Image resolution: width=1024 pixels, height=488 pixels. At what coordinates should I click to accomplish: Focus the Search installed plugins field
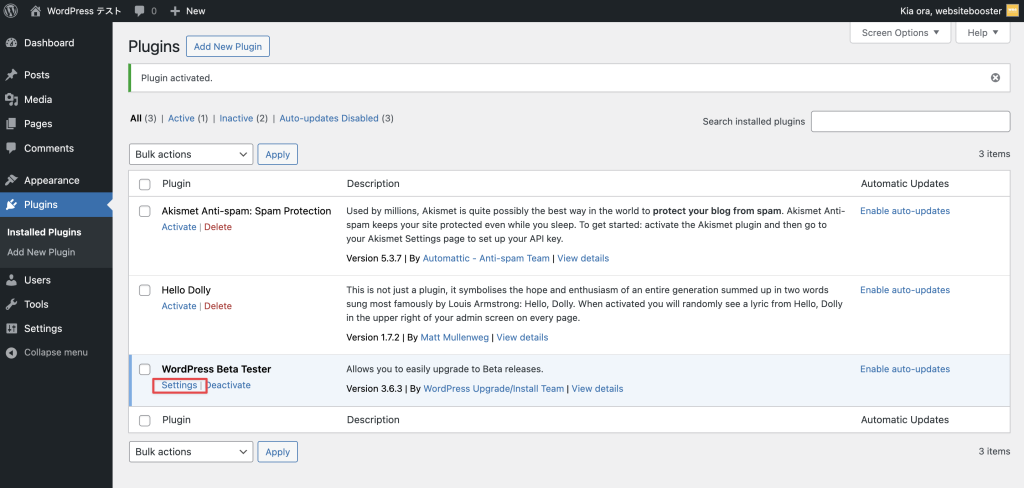(x=910, y=122)
